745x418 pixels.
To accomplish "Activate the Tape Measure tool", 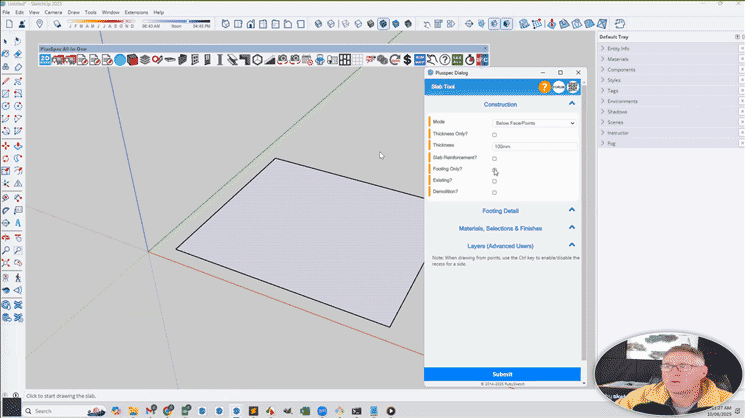I will 6,198.
